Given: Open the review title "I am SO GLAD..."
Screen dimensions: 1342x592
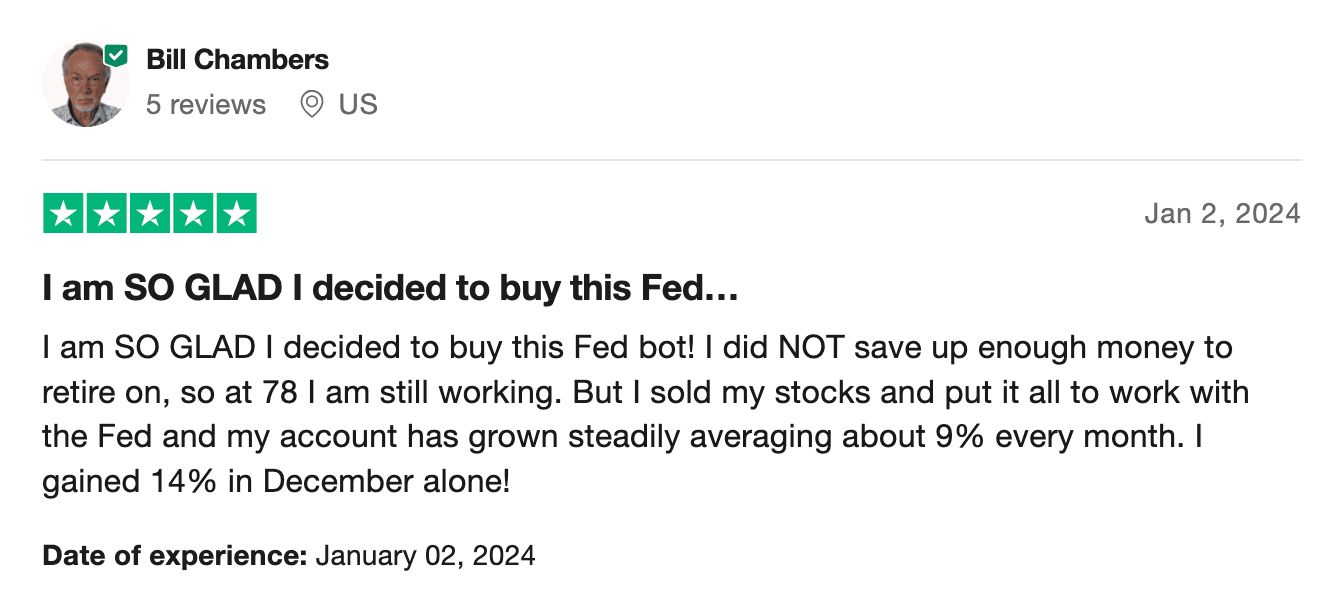Looking at the screenshot, I should click(x=390, y=290).
